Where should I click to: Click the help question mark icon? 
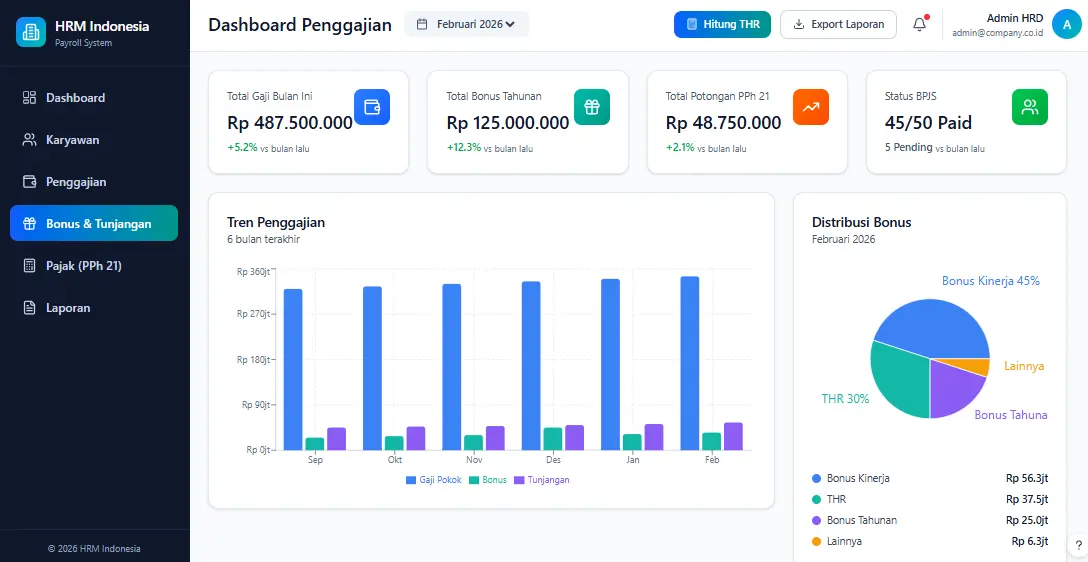1078,545
